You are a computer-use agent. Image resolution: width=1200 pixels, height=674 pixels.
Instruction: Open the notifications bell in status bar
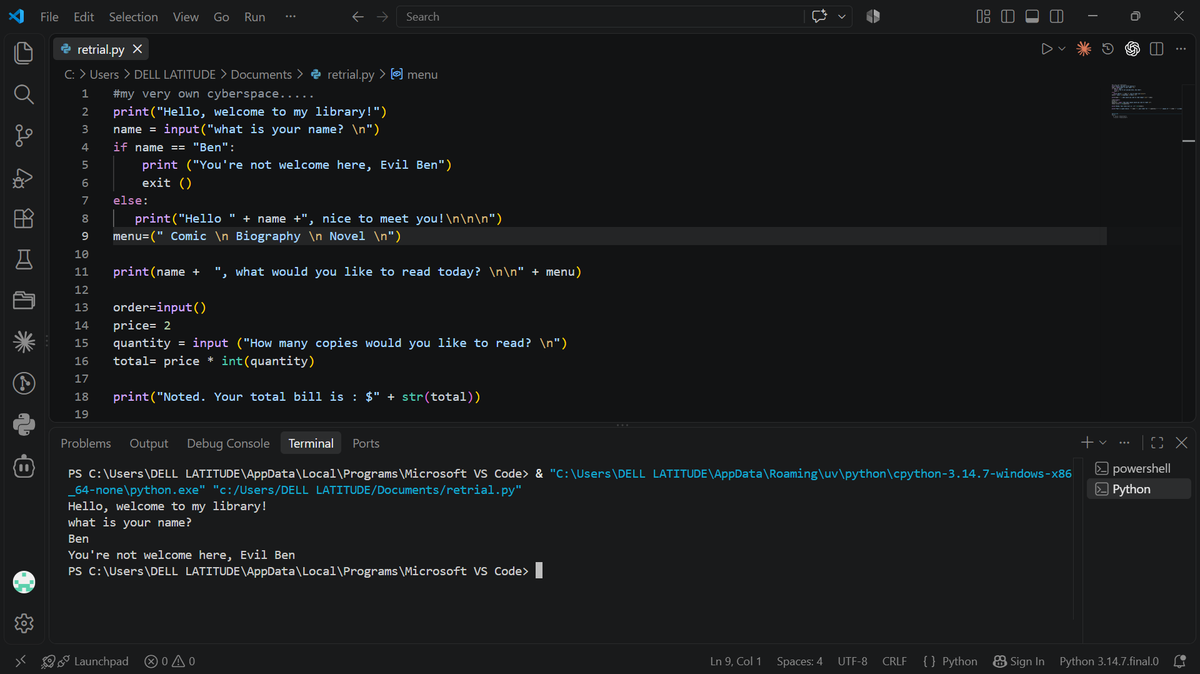click(x=1179, y=661)
